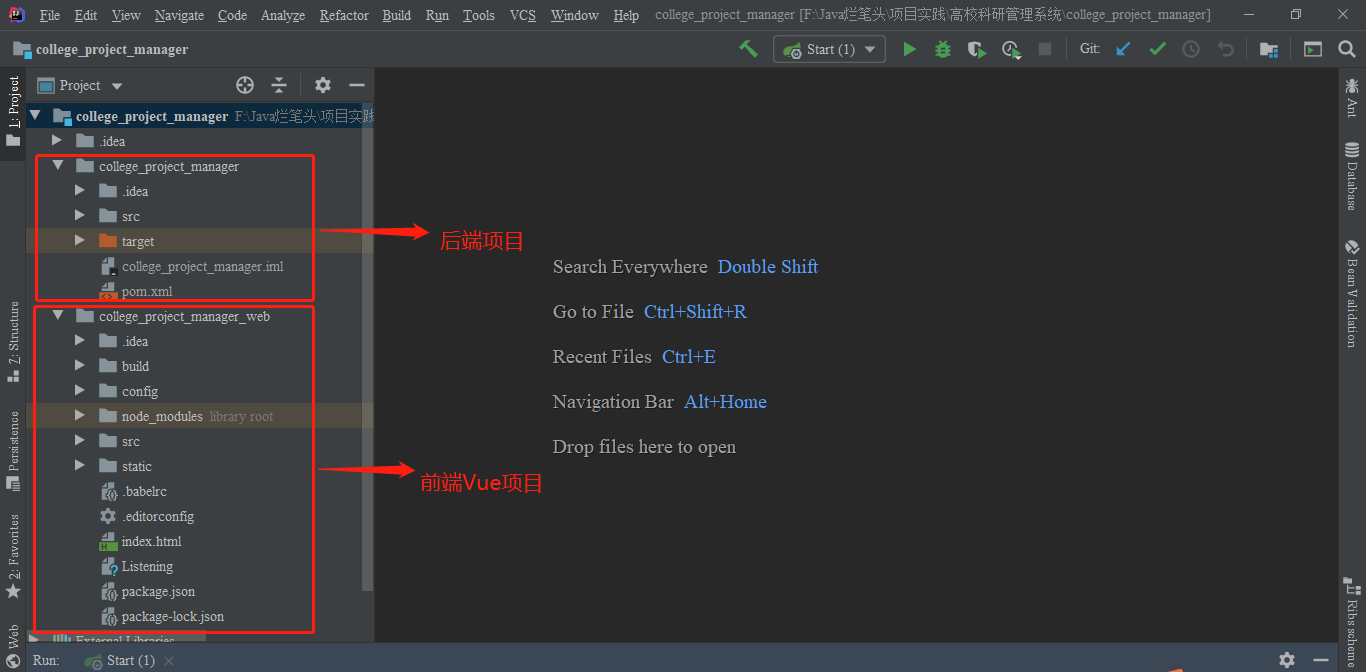The width and height of the screenshot is (1366, 672).
Task: Open the Navigate menu
Action: coord(179,15)
